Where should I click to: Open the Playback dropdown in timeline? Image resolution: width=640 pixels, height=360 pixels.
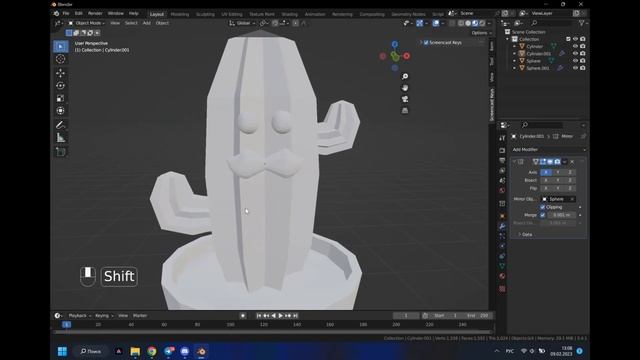click(x=79, y=316)
